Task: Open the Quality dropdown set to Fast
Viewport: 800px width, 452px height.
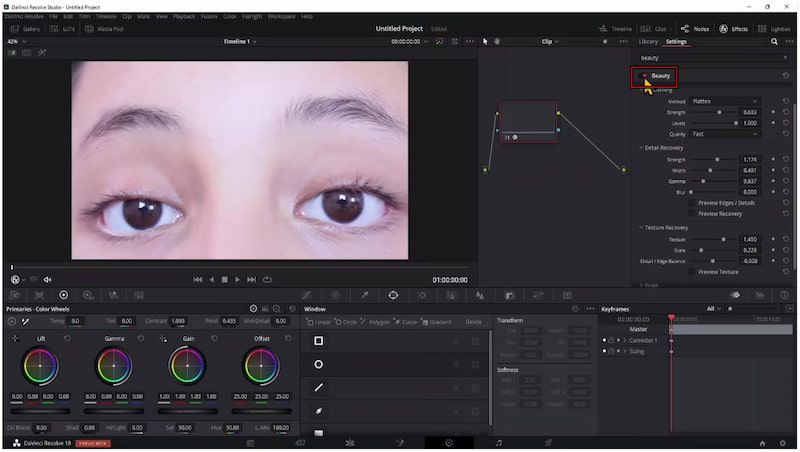Action: (x=726, y=134)
